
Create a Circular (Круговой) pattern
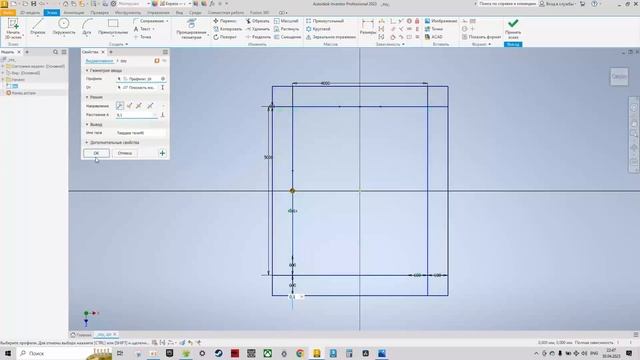click(318, 29)
